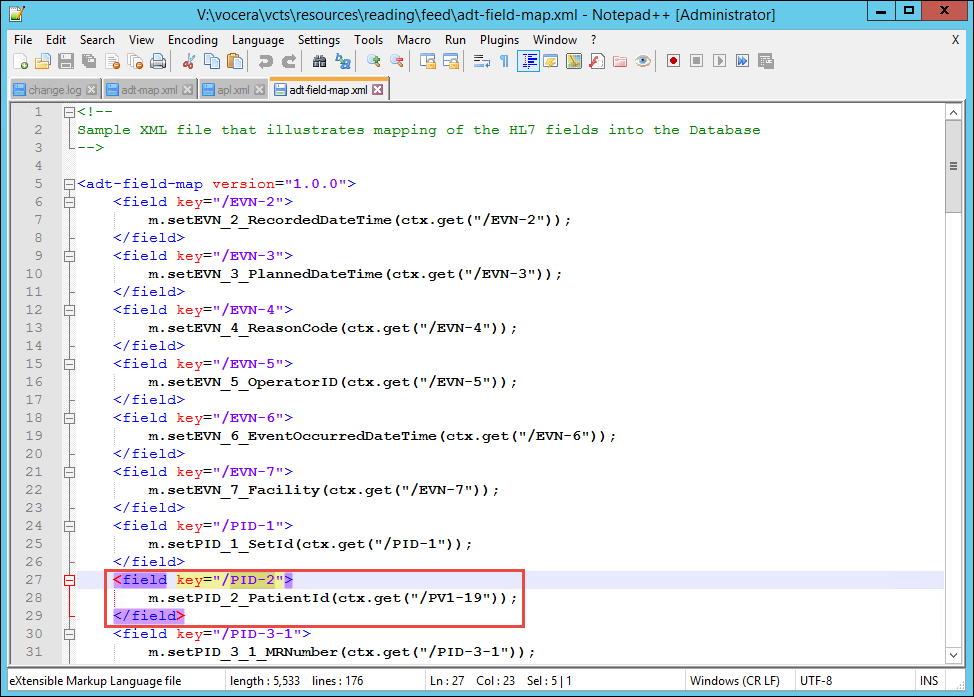The width and height of the screenshot is (974, 697).
Task: Open Find with the binoculars icon
Action: pyautogui.click(x=320, y=62)
